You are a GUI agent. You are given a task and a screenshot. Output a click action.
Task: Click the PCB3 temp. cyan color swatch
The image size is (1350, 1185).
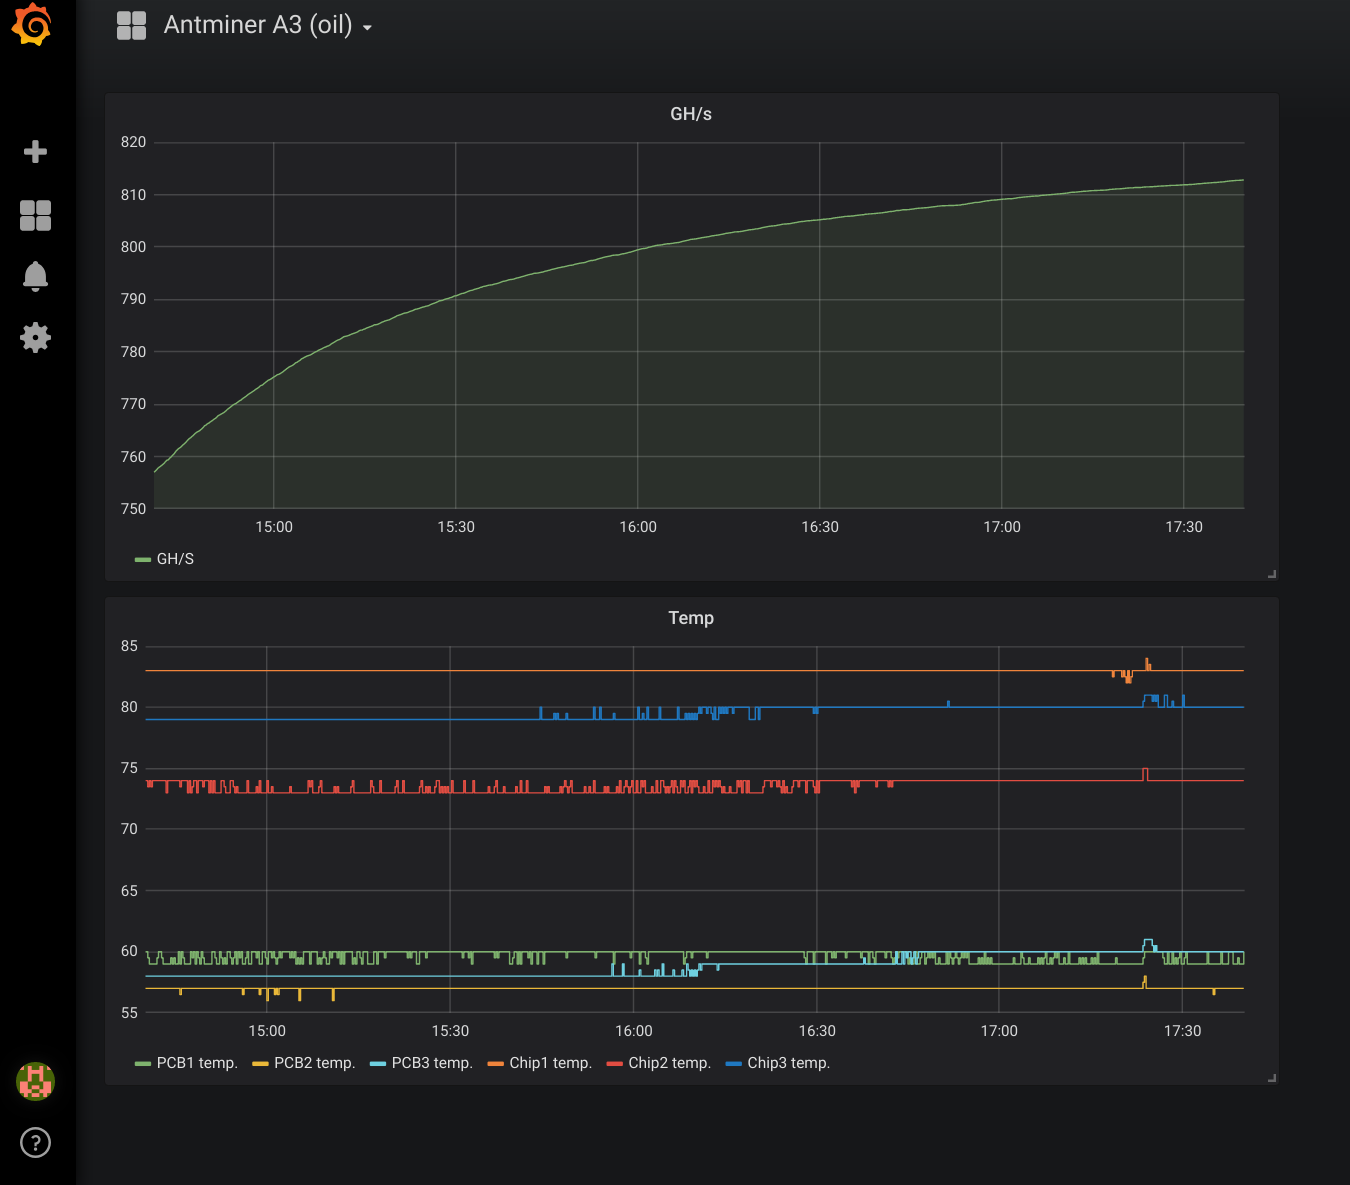click(x=378, y=1064)
